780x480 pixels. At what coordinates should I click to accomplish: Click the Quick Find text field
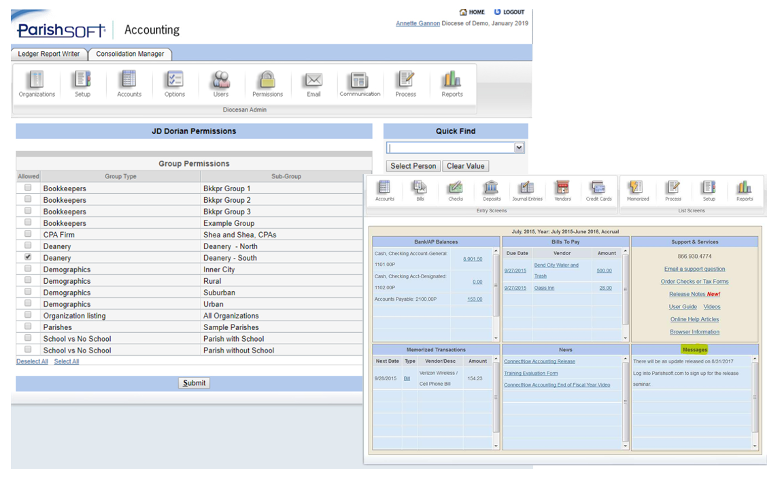(x=450, y=148)
